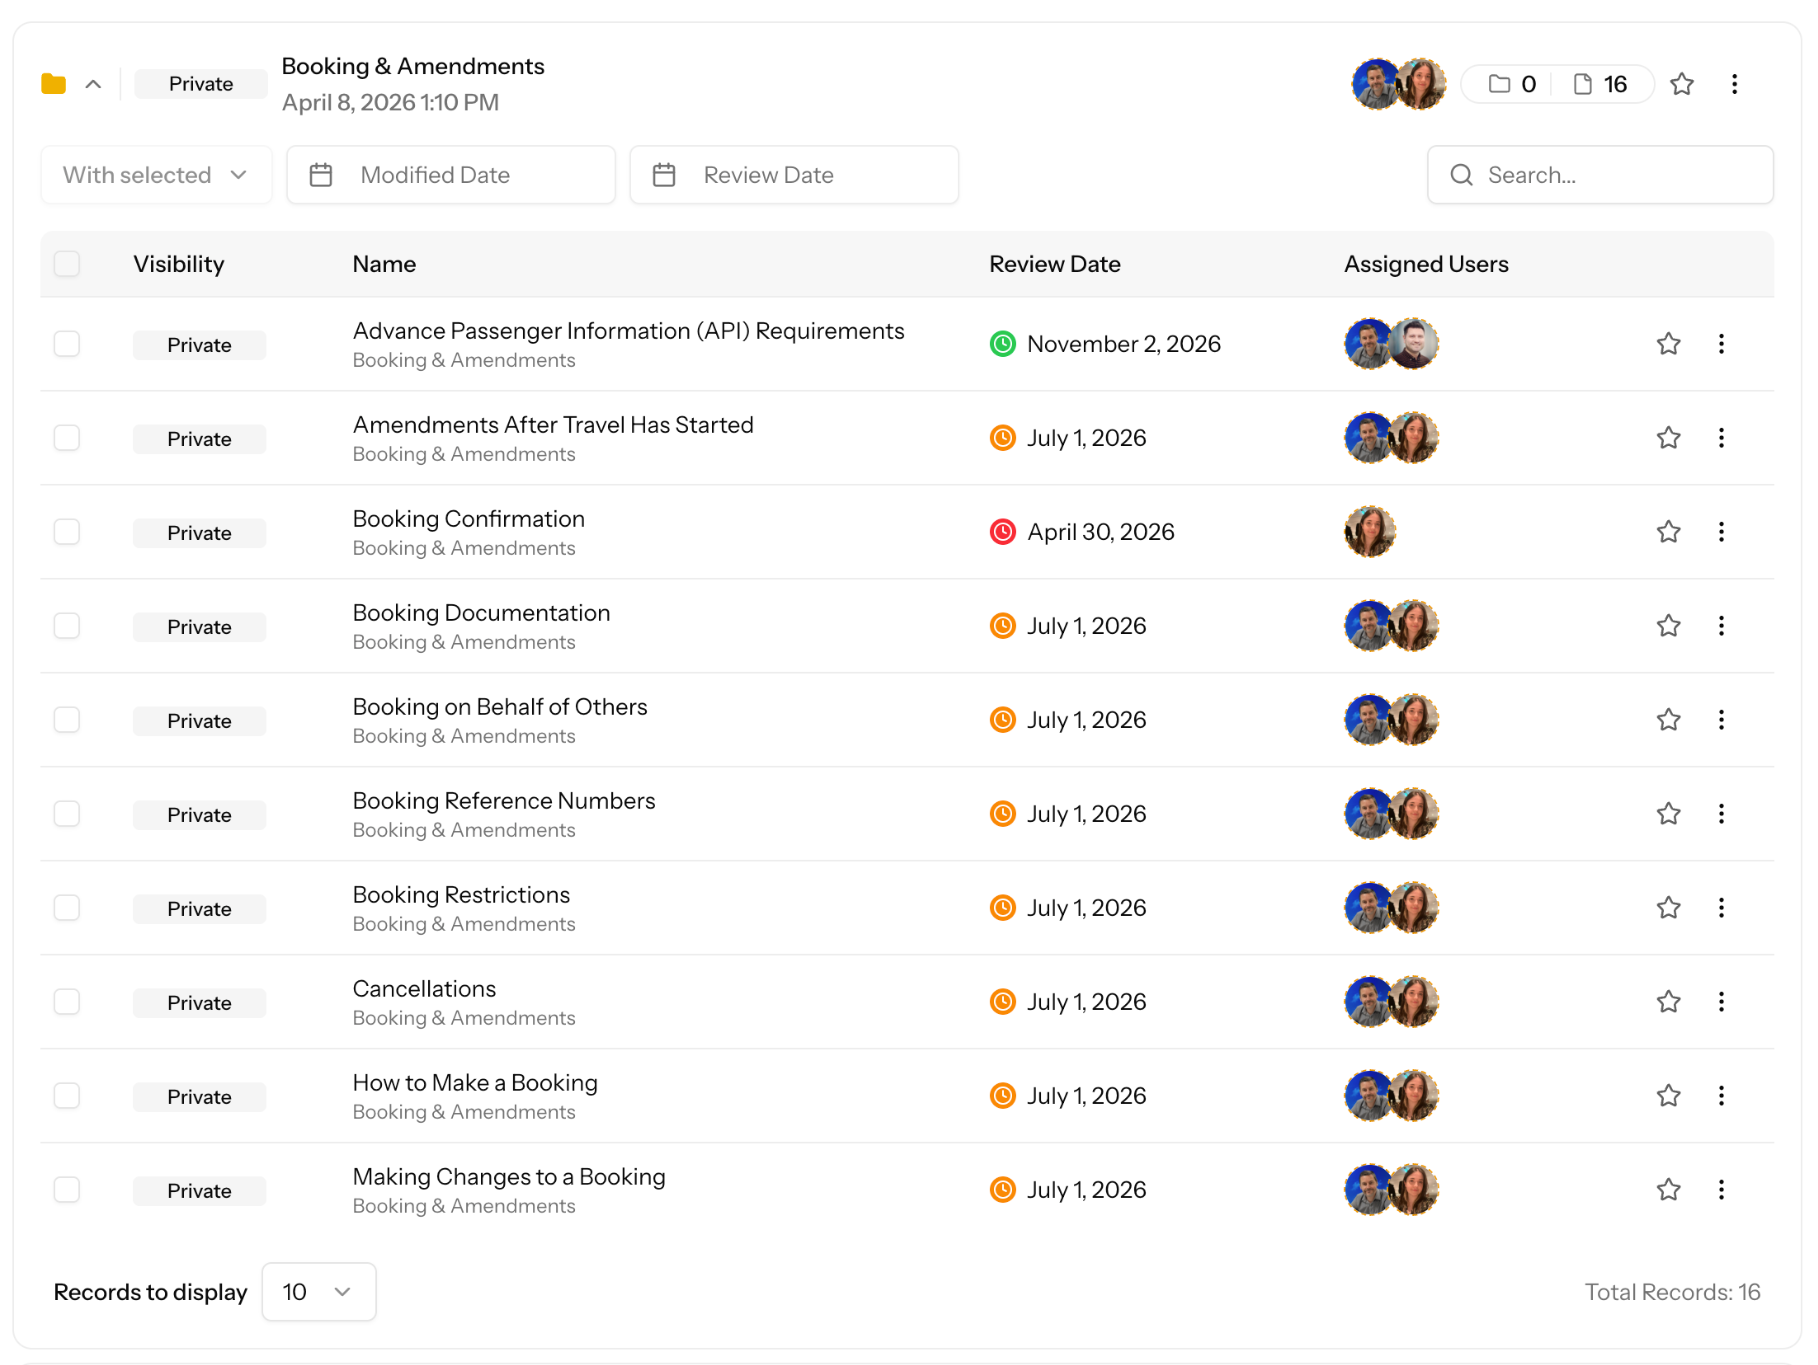Open more options for Making Changes row

[x=1721, y=1190]
